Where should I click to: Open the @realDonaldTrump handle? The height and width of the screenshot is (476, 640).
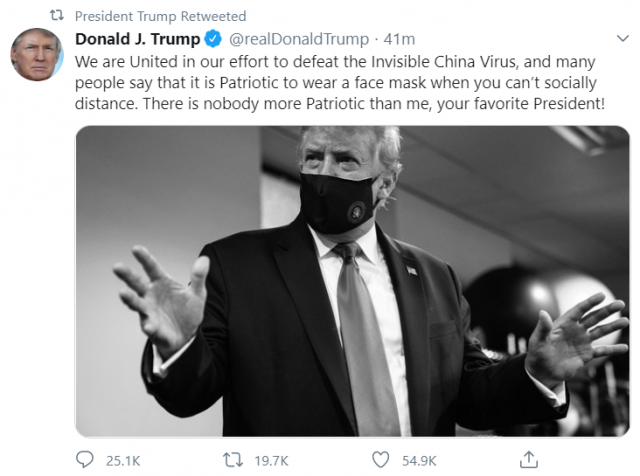(299, 39)
